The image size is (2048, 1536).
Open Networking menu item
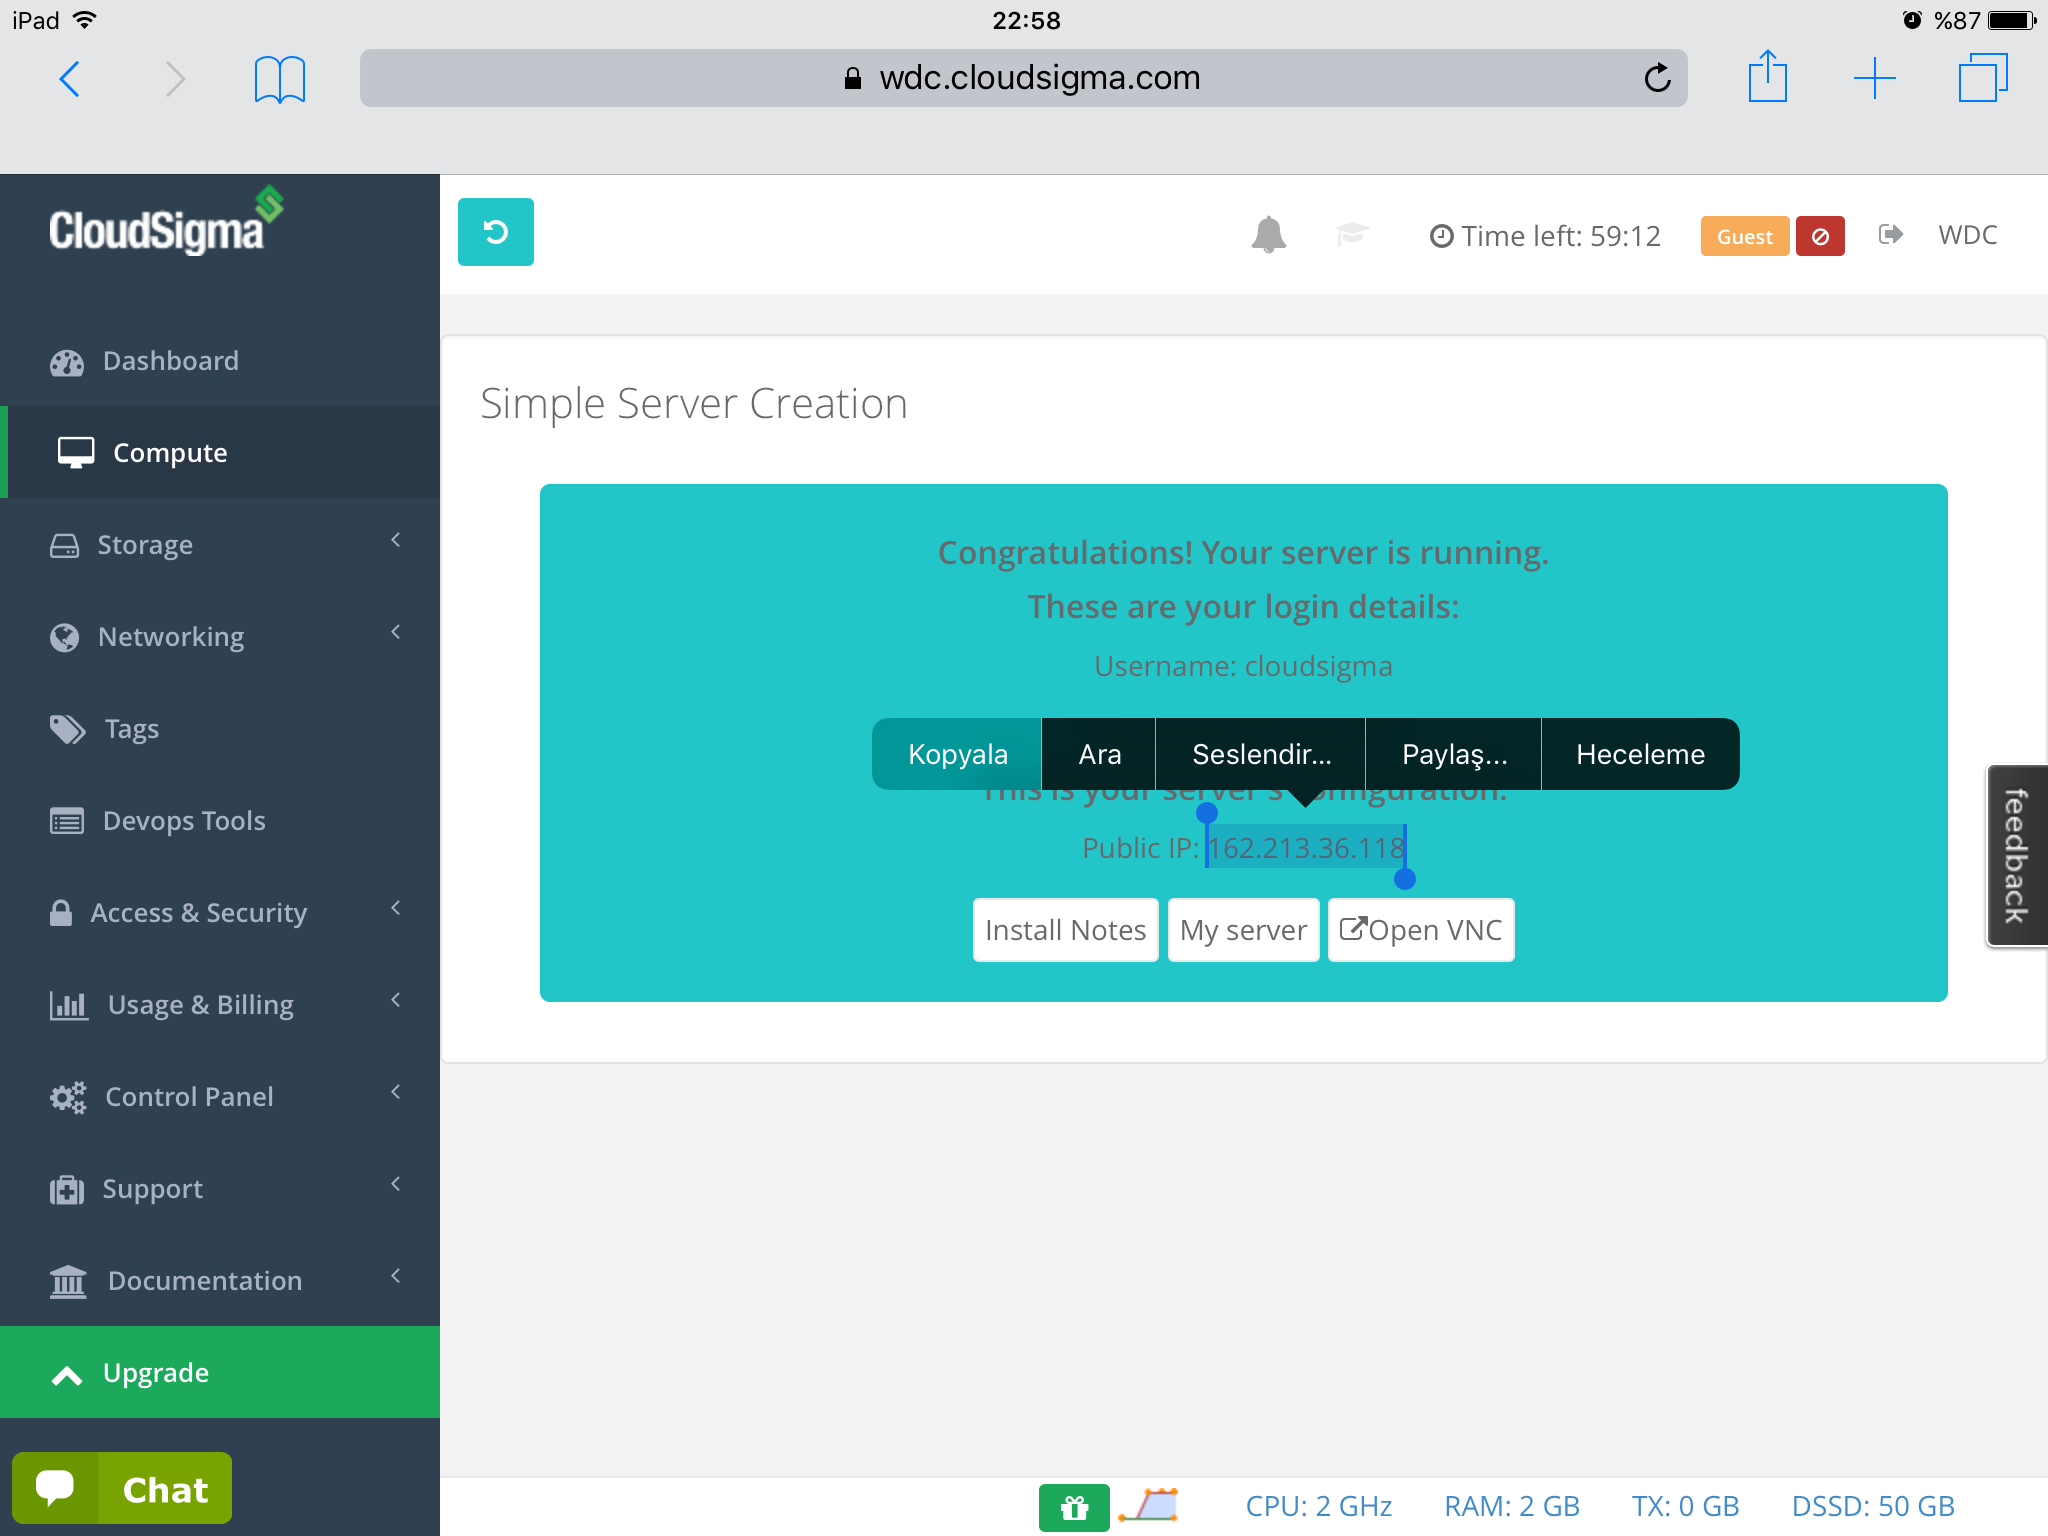tap(220, 637)
